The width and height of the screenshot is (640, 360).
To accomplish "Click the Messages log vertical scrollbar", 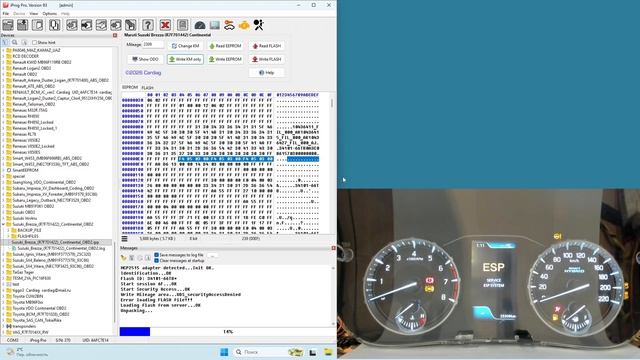I will pyautogui.click(x=333, y=295).
